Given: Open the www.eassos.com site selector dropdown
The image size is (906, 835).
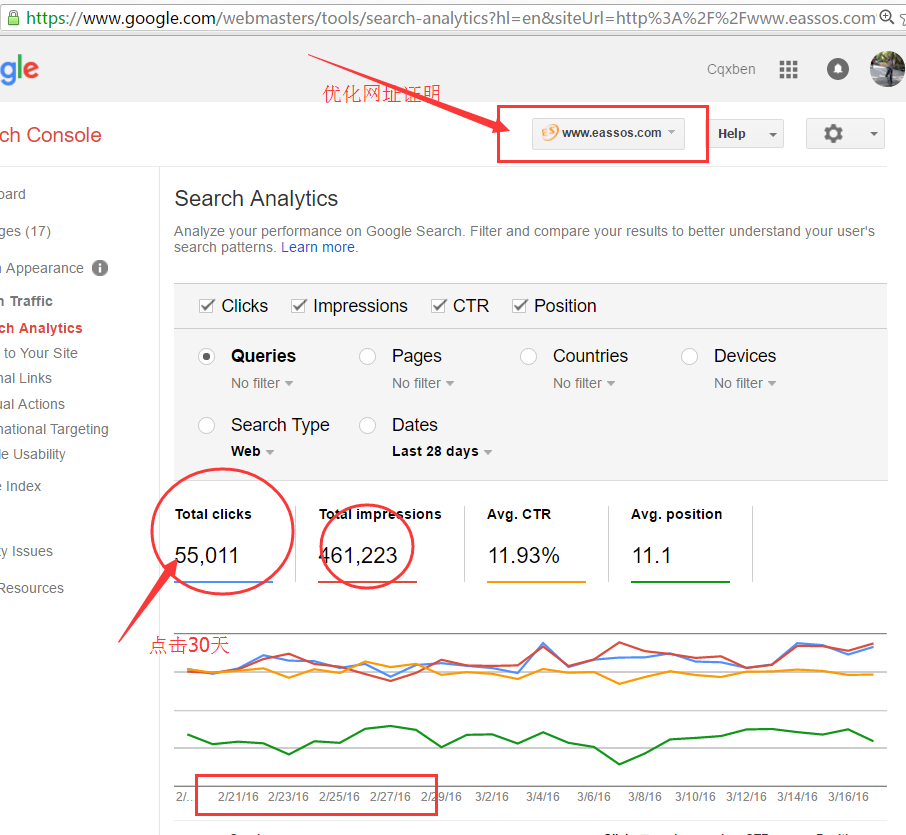Looking at the screenshot, I should point(608,133).
